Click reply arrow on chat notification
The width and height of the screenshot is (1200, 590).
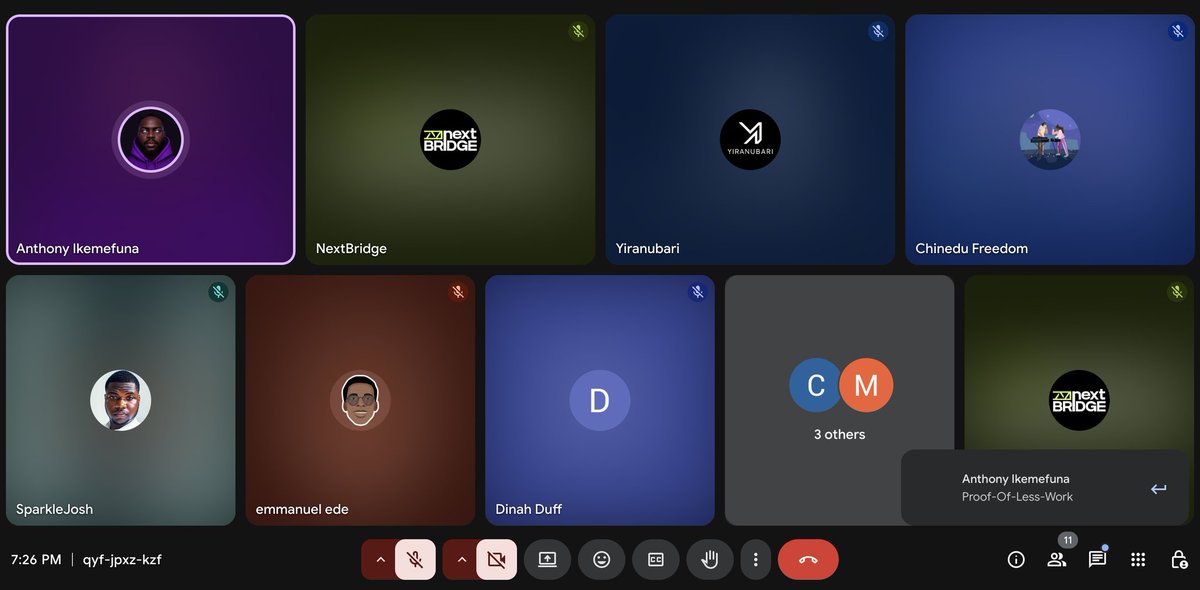(1158, 489)
